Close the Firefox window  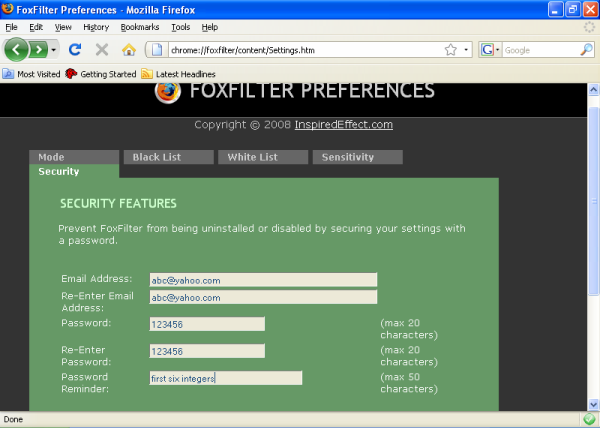(x=590, y=9)
